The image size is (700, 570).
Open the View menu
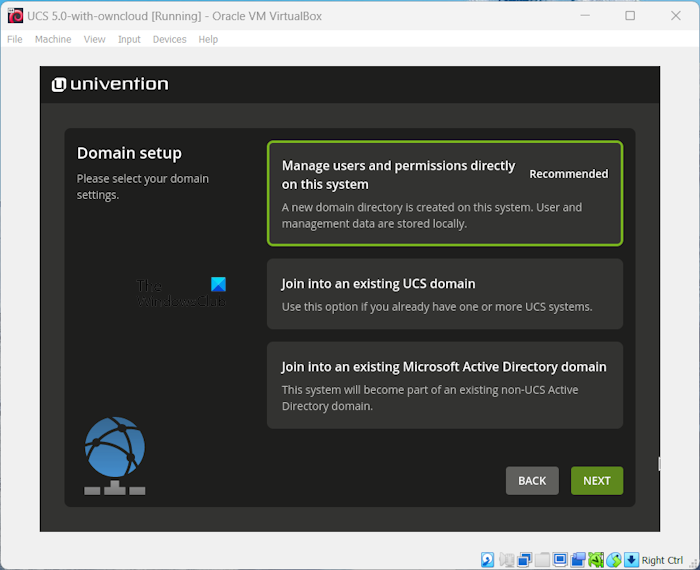[x=94, y=39]
